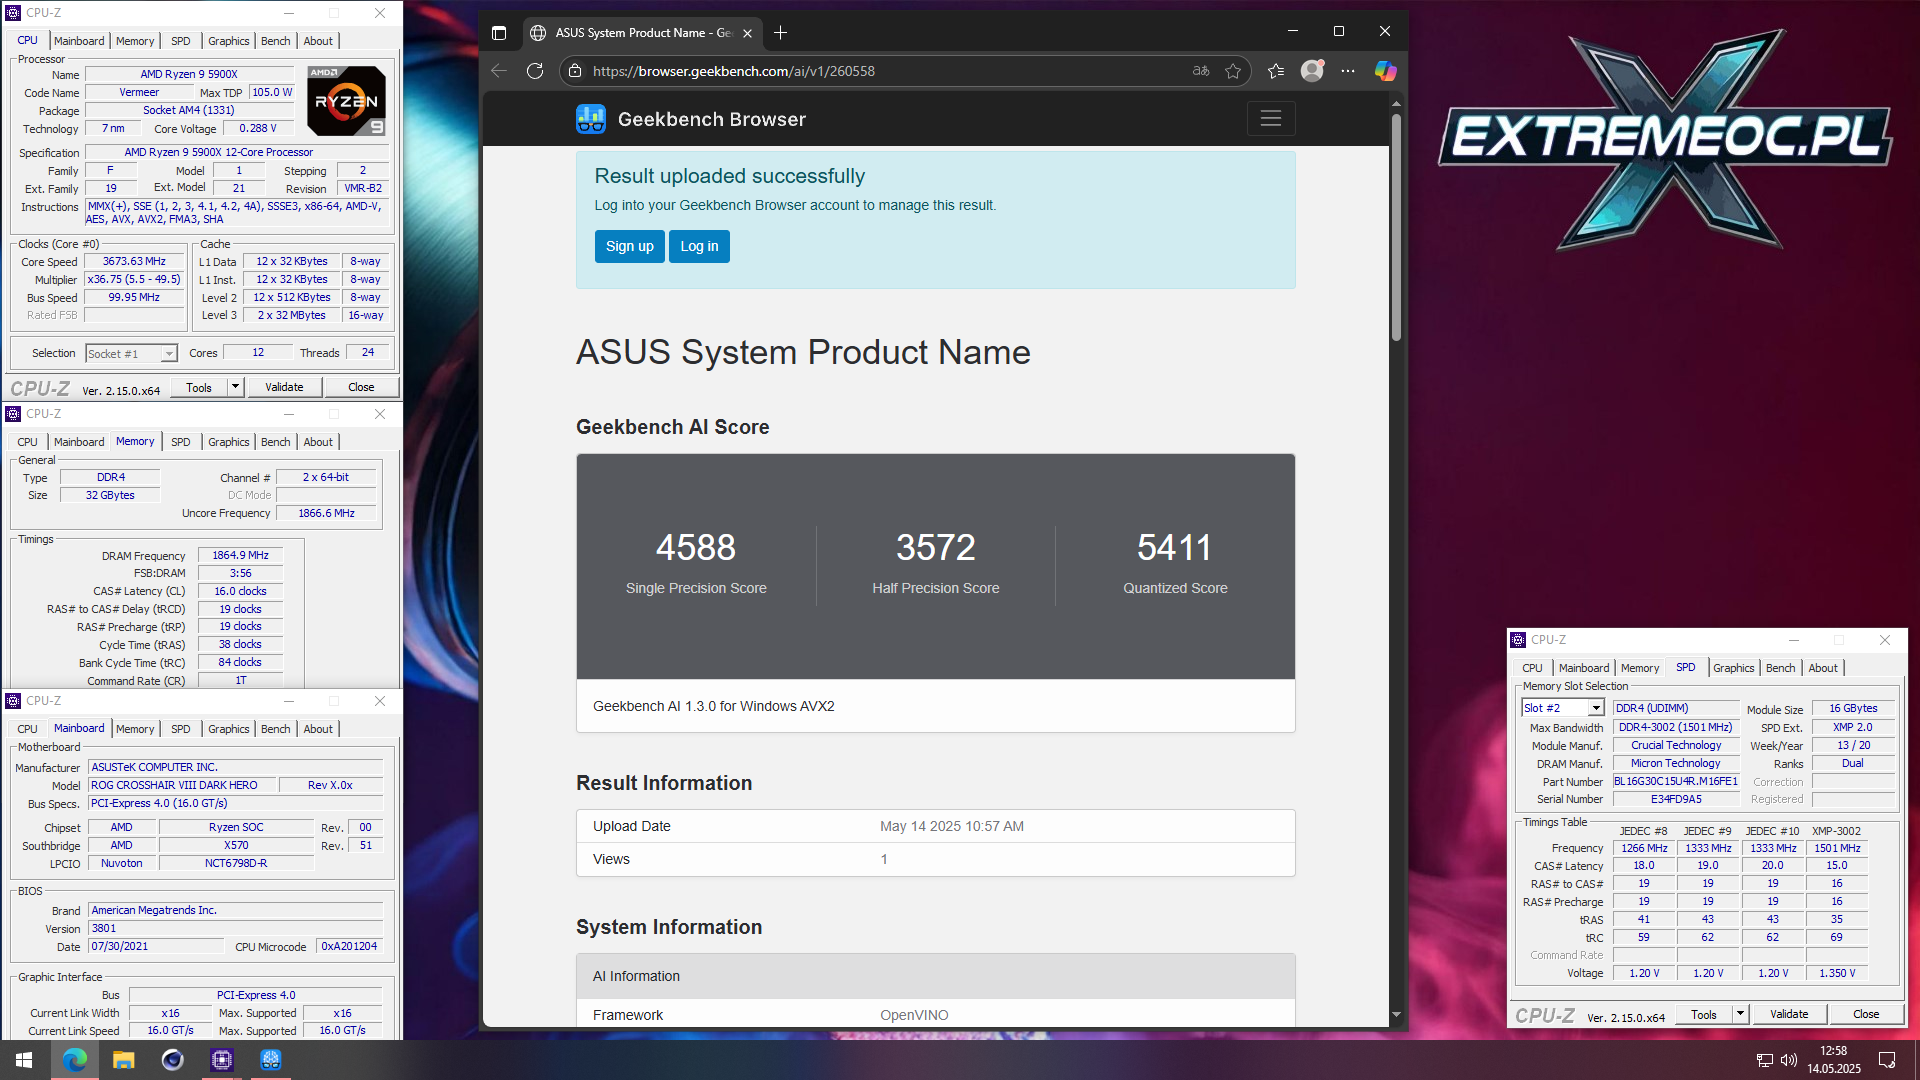This screenshot has height=1080, width=1920.
Task: Open Graphics tab in Mainboard CPU-Z window
Action: pos(228,729)
